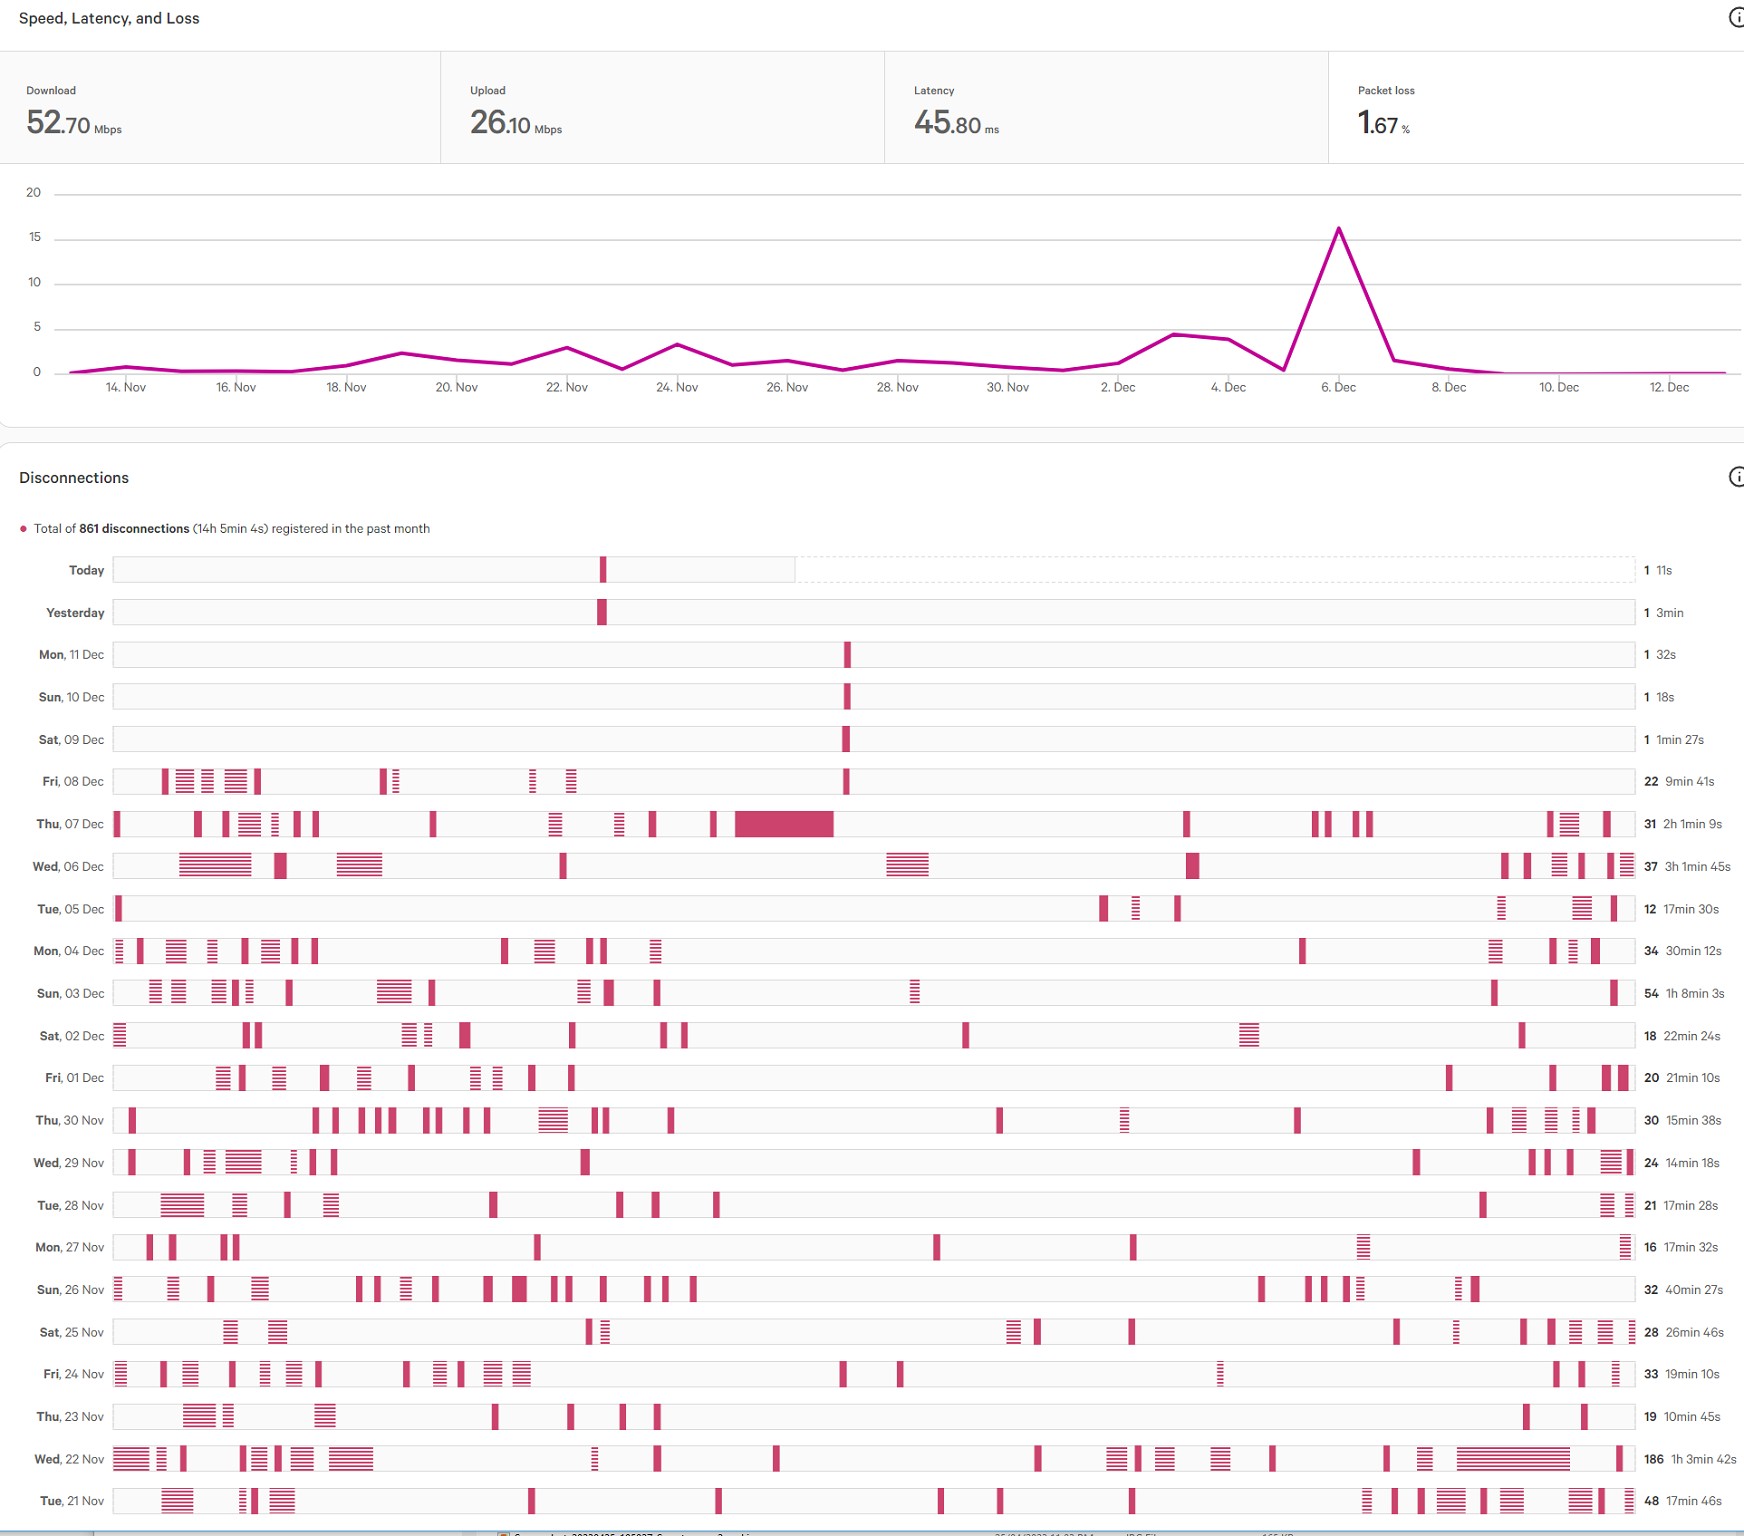The width and height of the screenshot is (1744, 1536).
Task: Click the Mon, 27 Nov row label
Action: tap(70, 1247)
